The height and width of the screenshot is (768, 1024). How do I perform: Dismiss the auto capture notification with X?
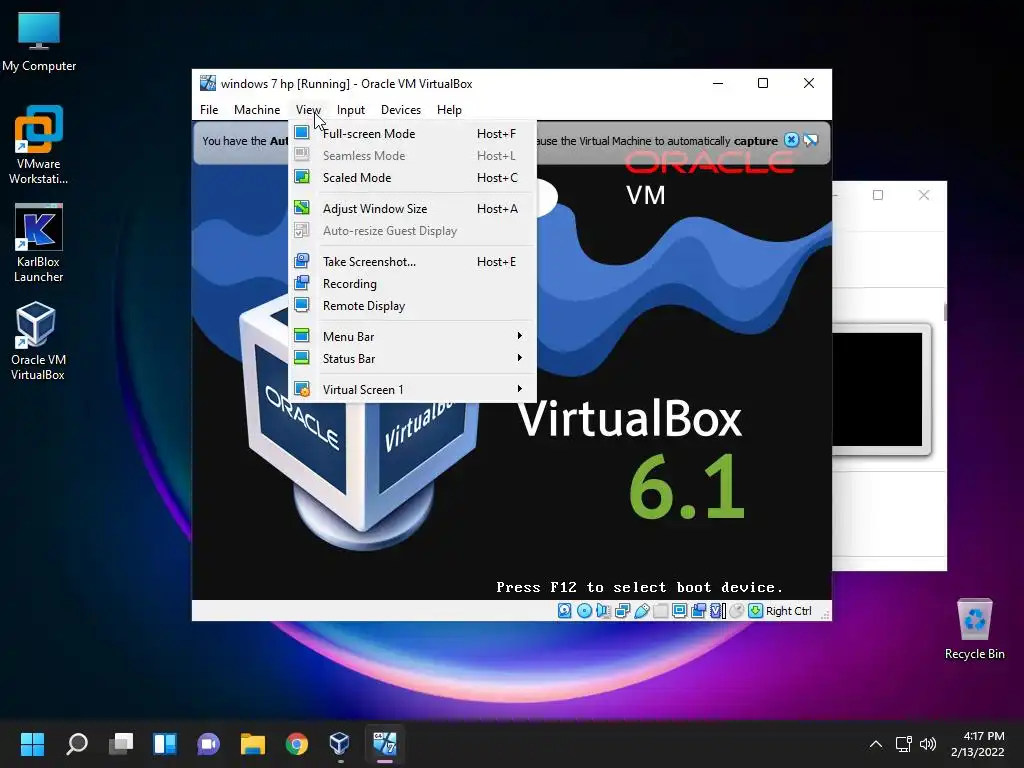pos(792,140)
